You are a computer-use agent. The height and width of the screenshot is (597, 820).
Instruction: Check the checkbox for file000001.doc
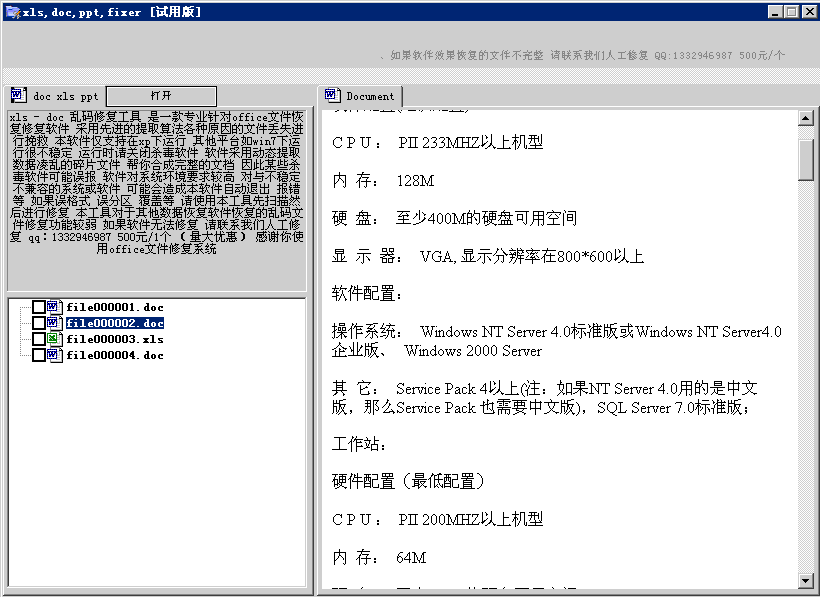click(x=40, y=307)
